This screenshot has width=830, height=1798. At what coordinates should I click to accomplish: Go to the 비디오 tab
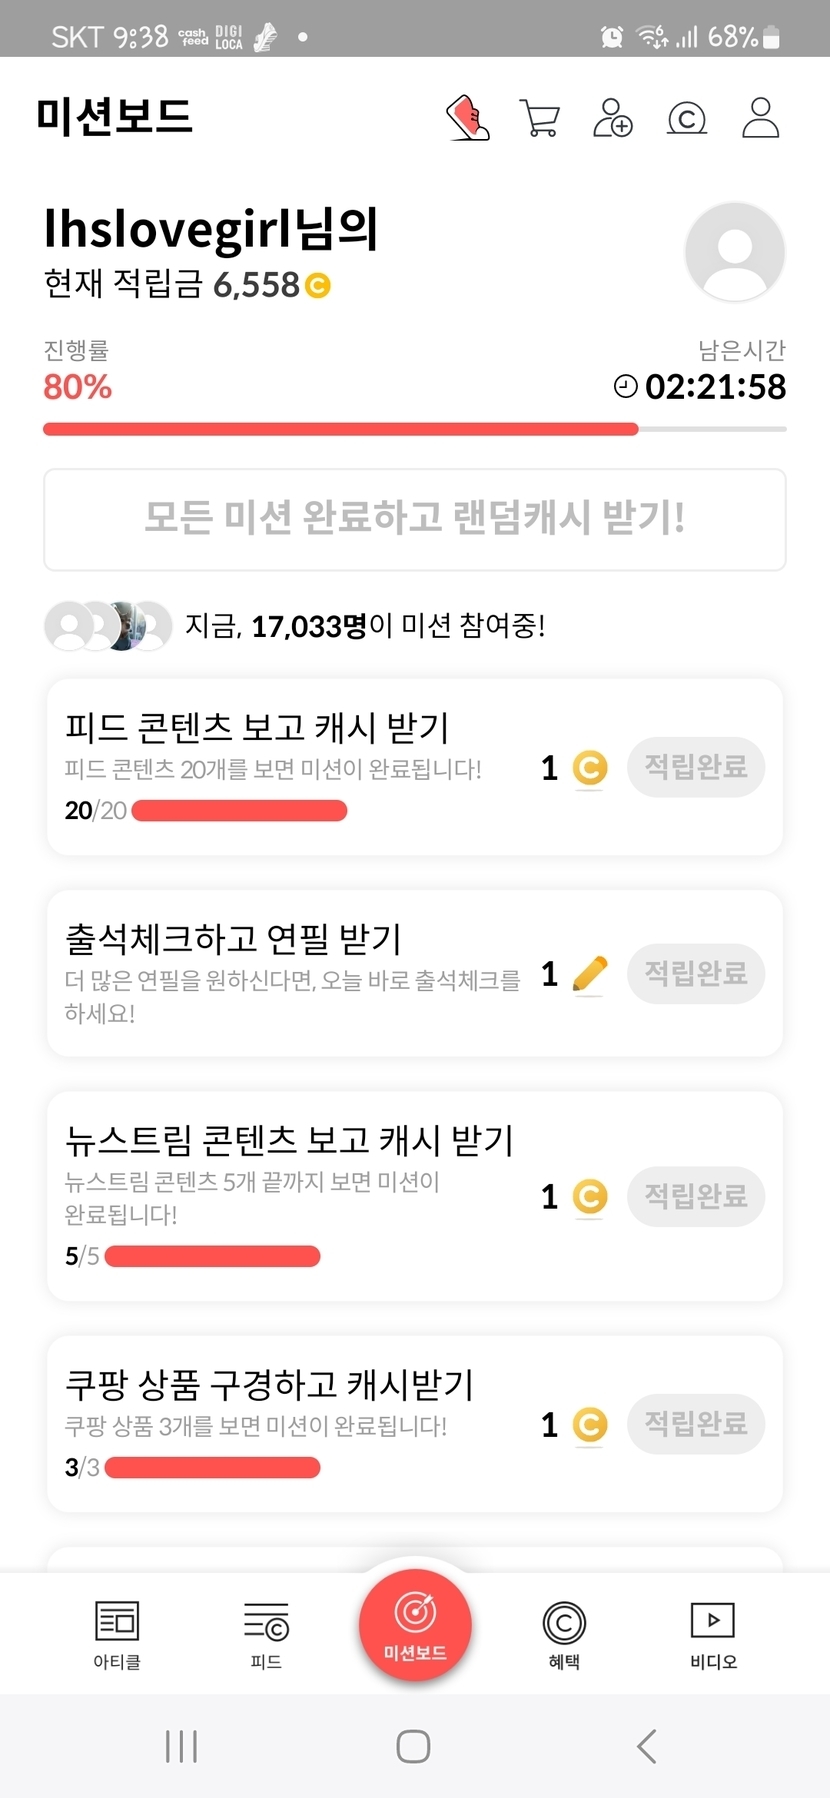713,1633
